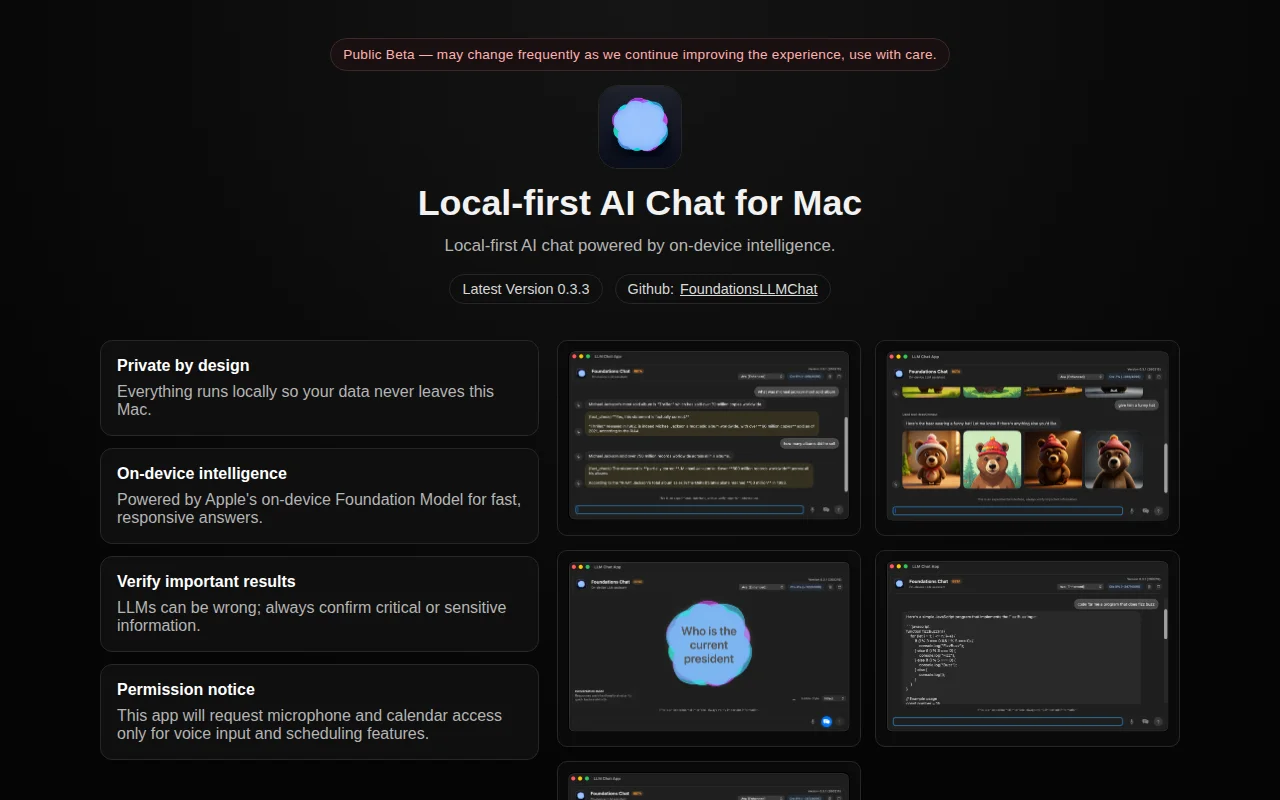Open the FoundationsLLMChat GitHub link
The height and width of the screenshot is (800, 1280).
pos(749,289)
